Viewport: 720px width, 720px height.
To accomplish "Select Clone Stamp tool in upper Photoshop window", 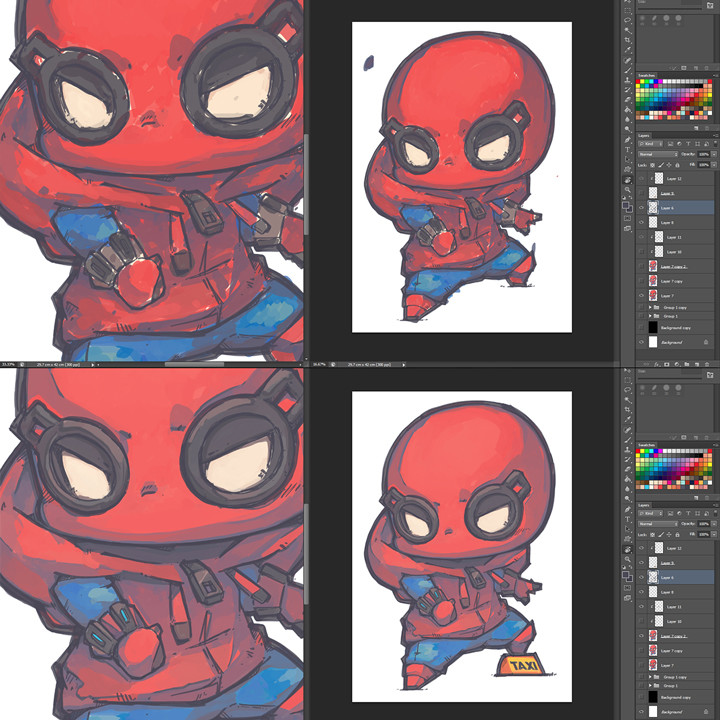I will [x=628, y=80].
